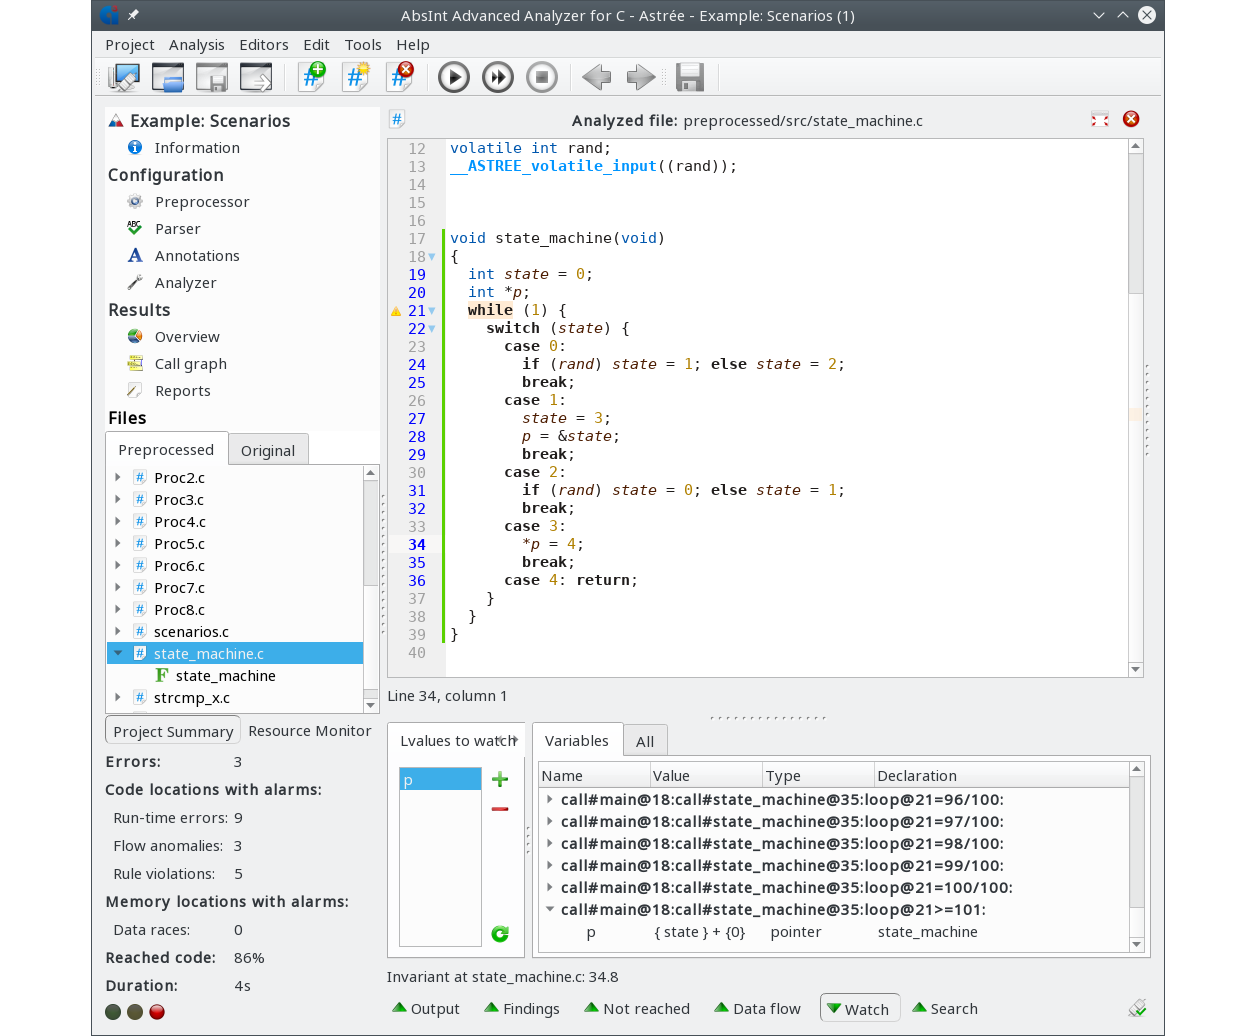Open the Reports results
1257x1036 pixels.
click(183, 391)
